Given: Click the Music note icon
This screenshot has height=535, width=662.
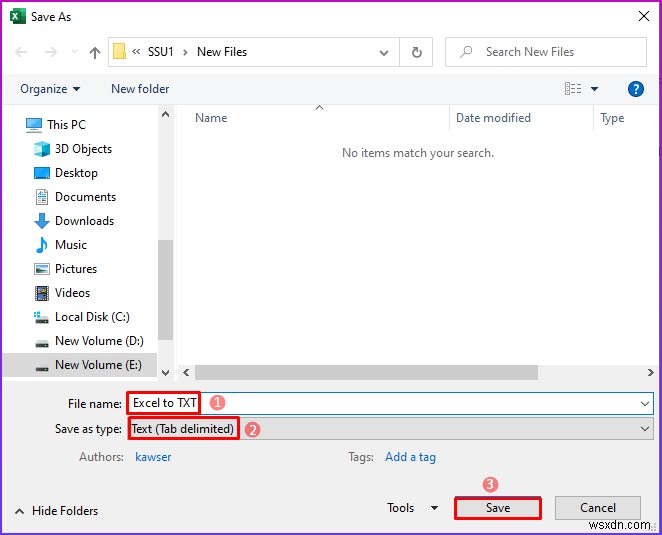Looking at the screenshot, I should point(41,245).
